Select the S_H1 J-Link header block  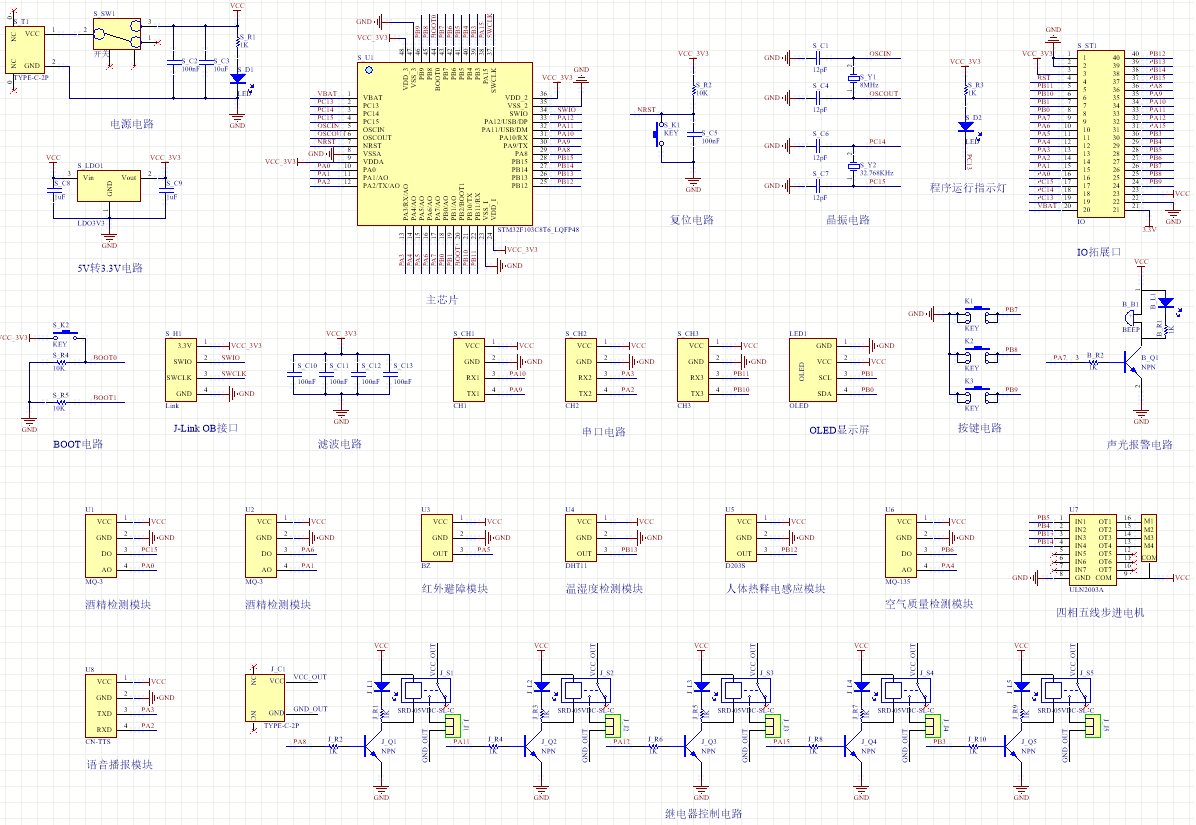click(181, 370)
